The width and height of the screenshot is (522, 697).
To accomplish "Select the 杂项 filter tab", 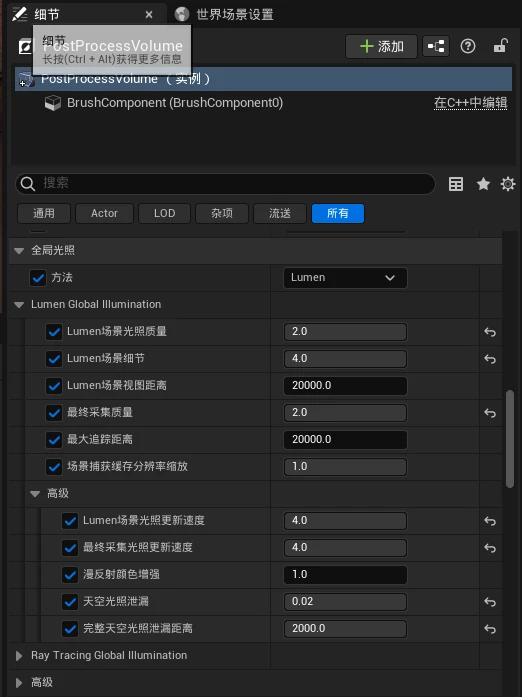I will [x=222, y=213].
